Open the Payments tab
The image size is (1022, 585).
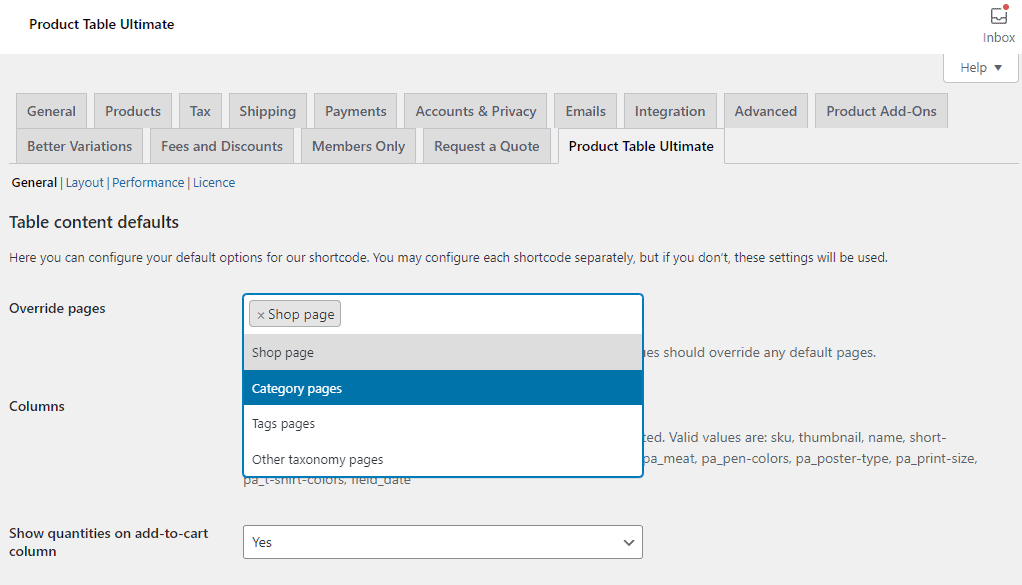[x=356, y=111]
